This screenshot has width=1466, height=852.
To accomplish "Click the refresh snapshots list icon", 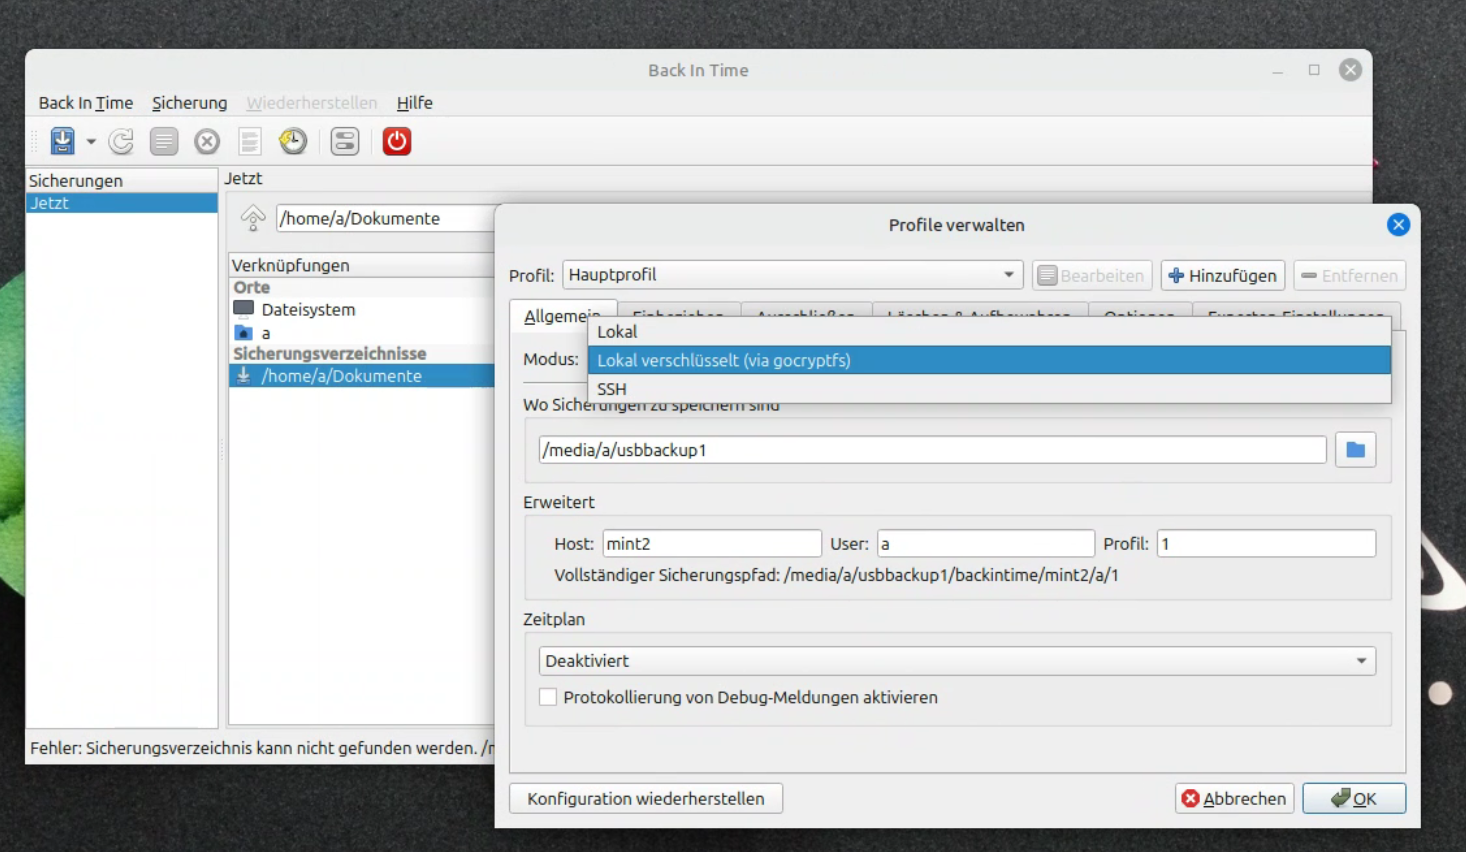I will tap(122, 141).
